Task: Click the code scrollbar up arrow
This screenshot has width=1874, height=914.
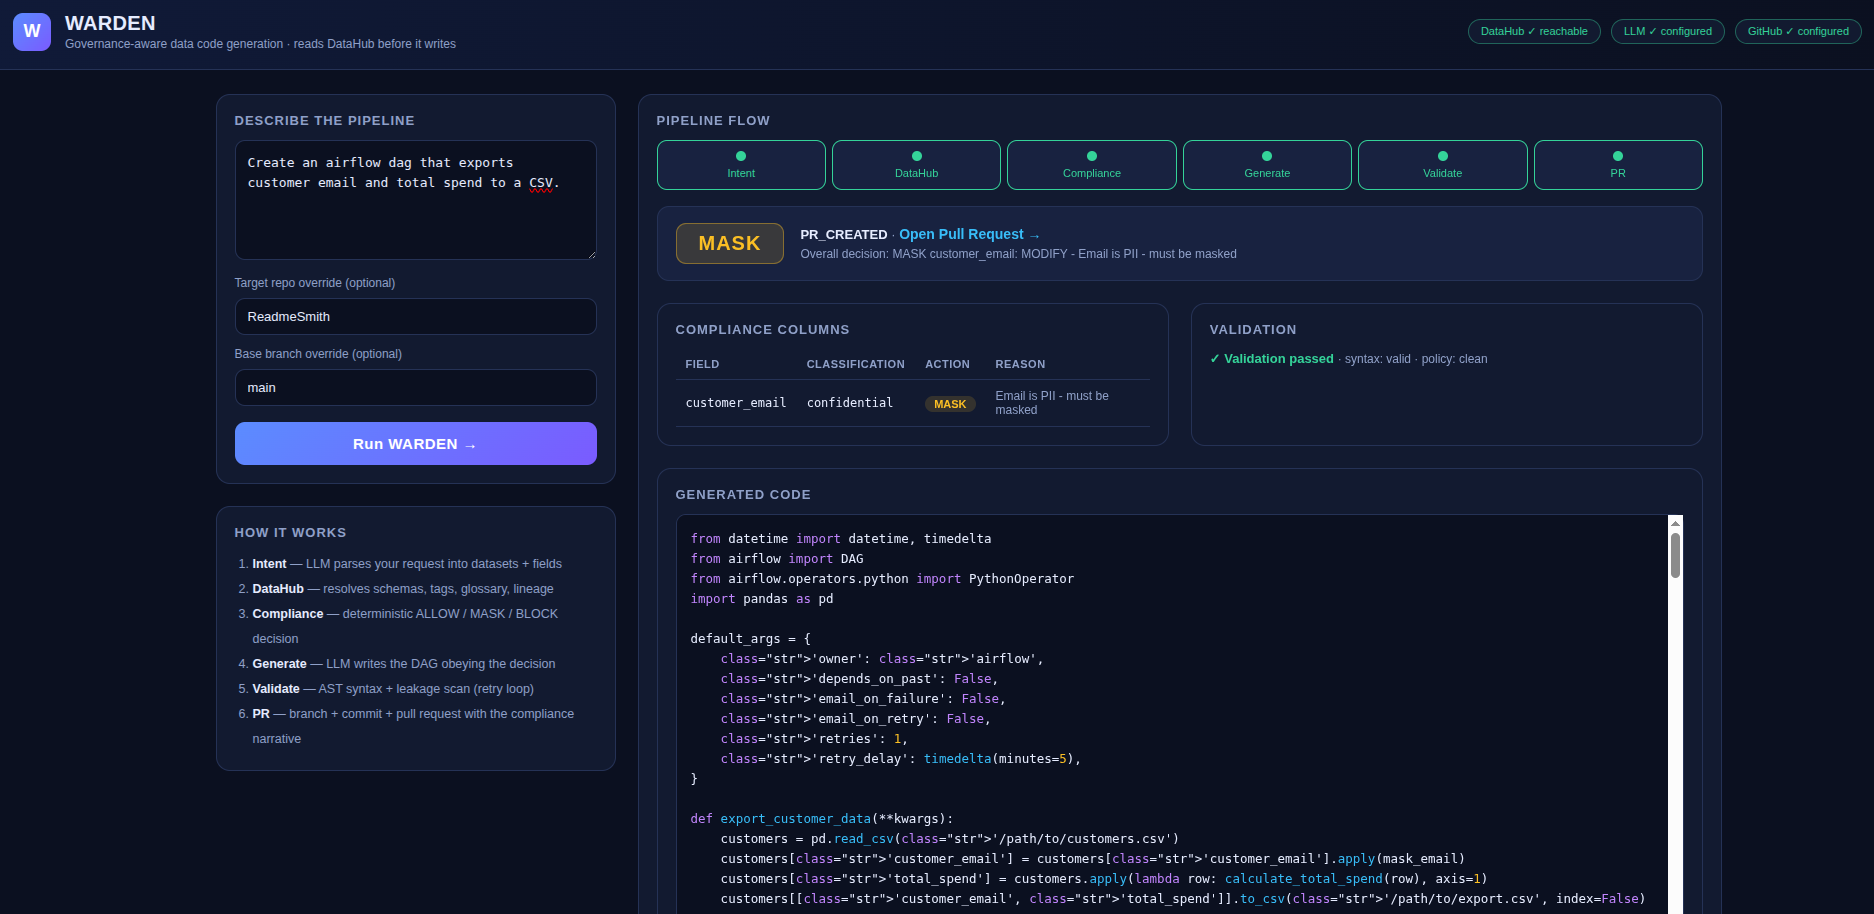Action: click(x=1675, y=523)
